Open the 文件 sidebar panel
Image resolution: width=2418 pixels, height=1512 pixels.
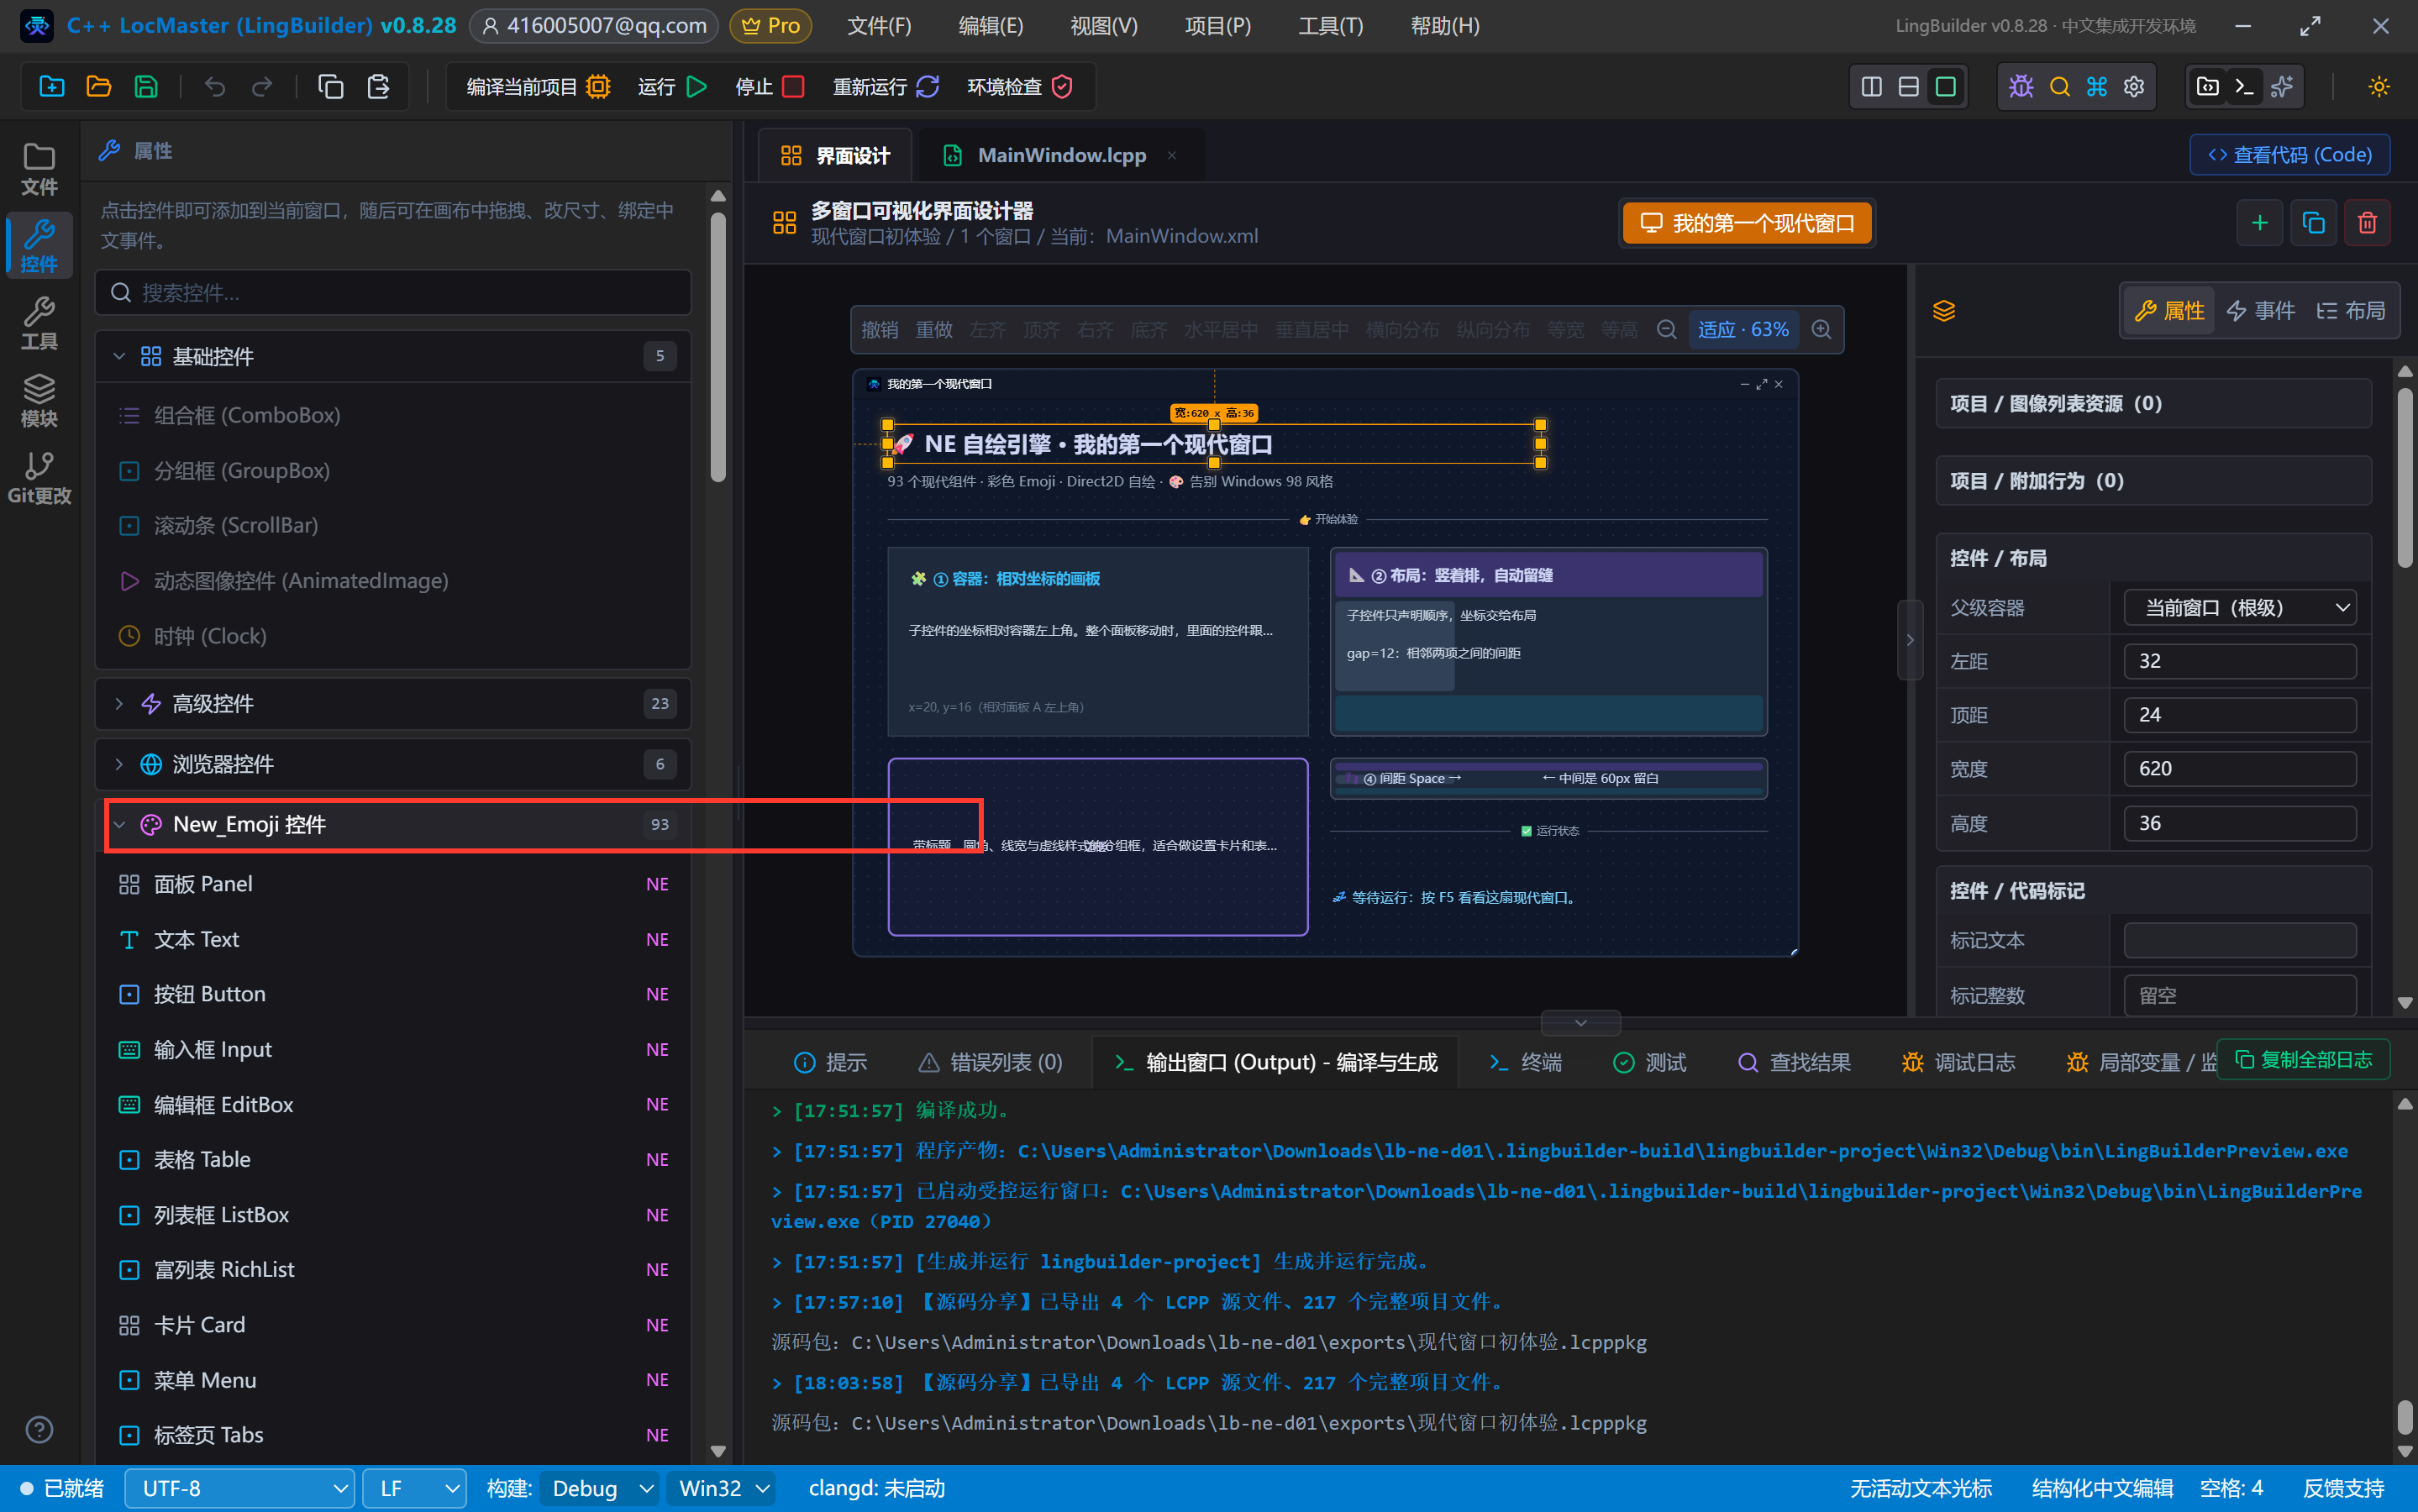(39, 169)
